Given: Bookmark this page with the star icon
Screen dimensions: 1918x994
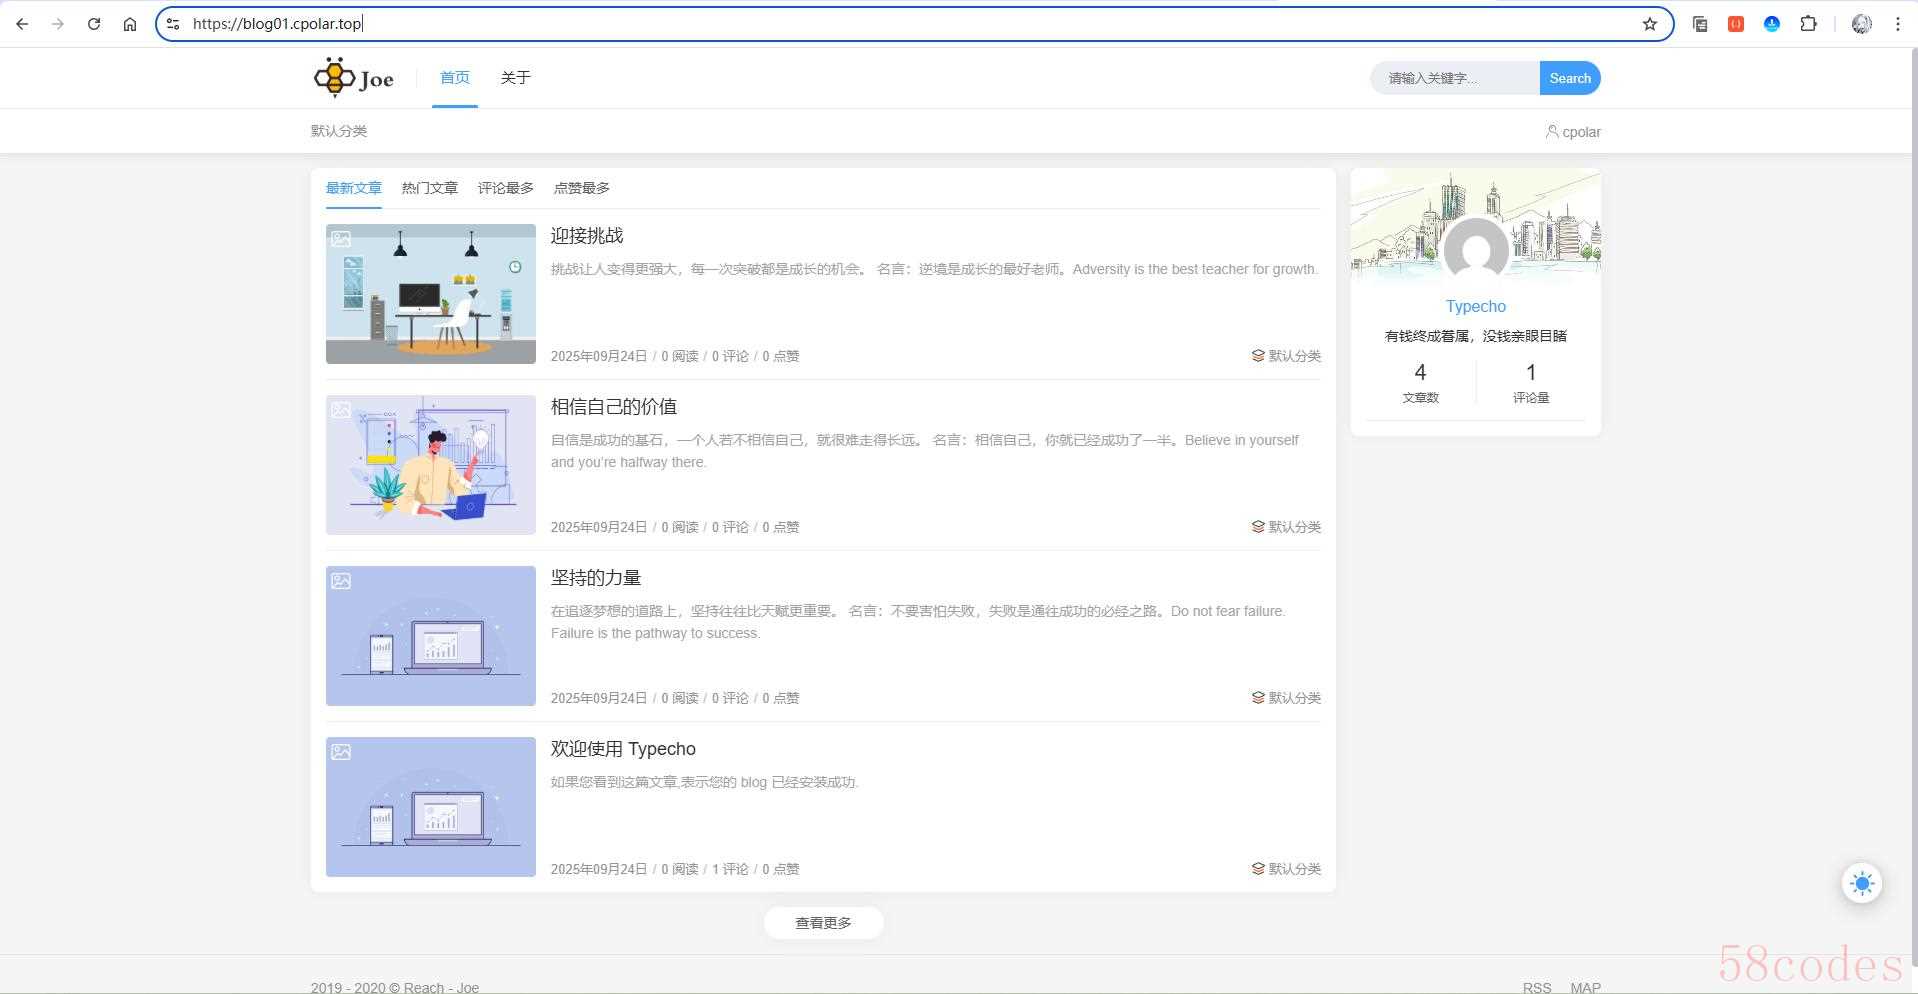Looking at the screenshot, I should [1649, 24].
